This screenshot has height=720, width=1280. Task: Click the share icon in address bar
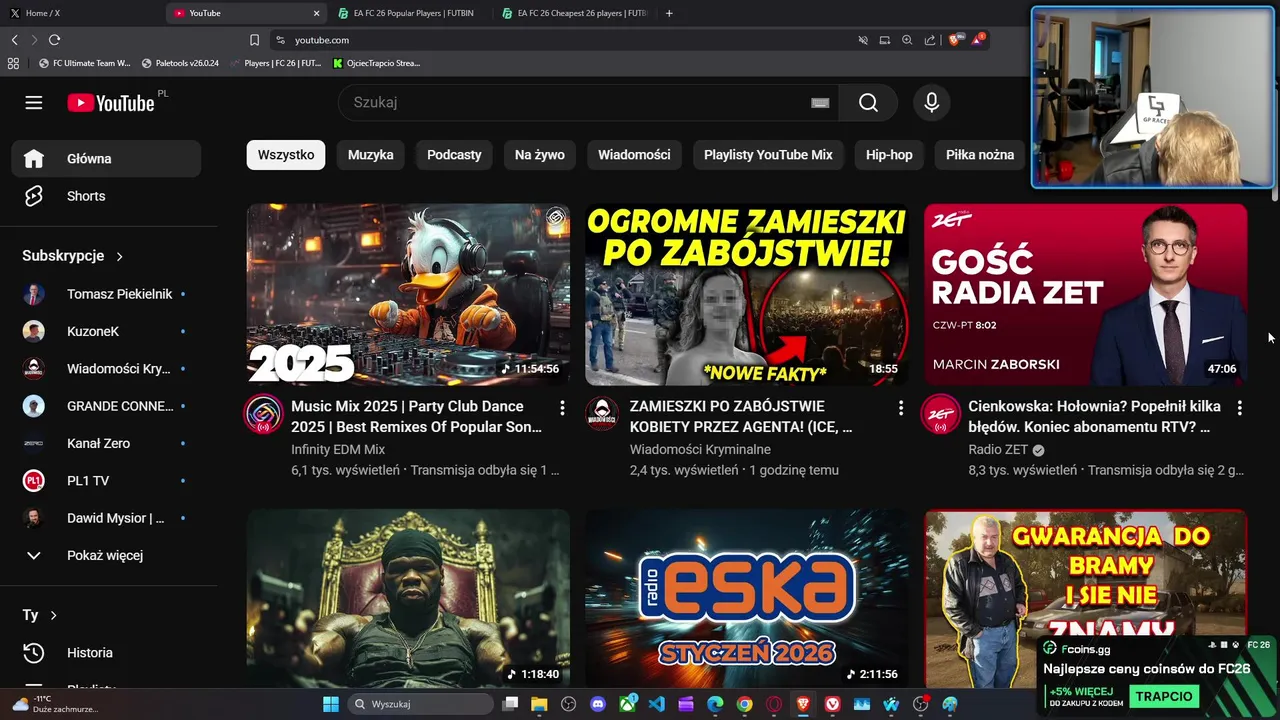(930, 40)
